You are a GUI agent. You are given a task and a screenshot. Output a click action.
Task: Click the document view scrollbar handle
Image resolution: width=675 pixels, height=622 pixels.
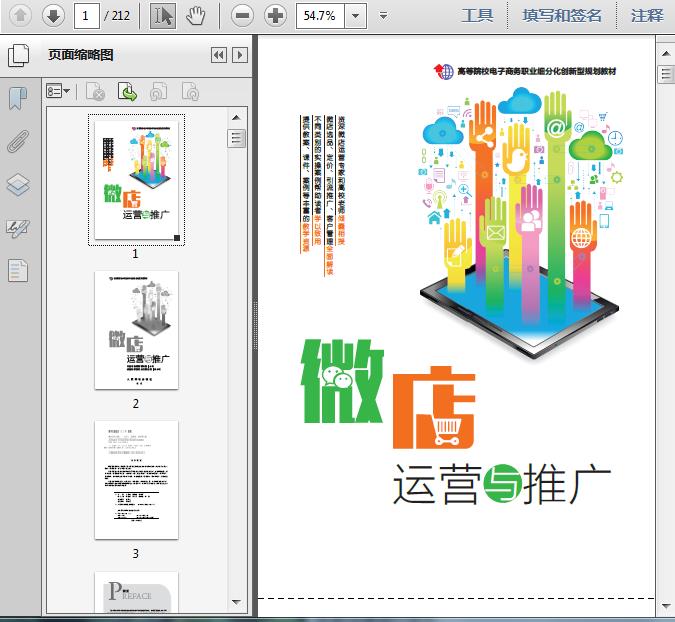tap(666, 74)
